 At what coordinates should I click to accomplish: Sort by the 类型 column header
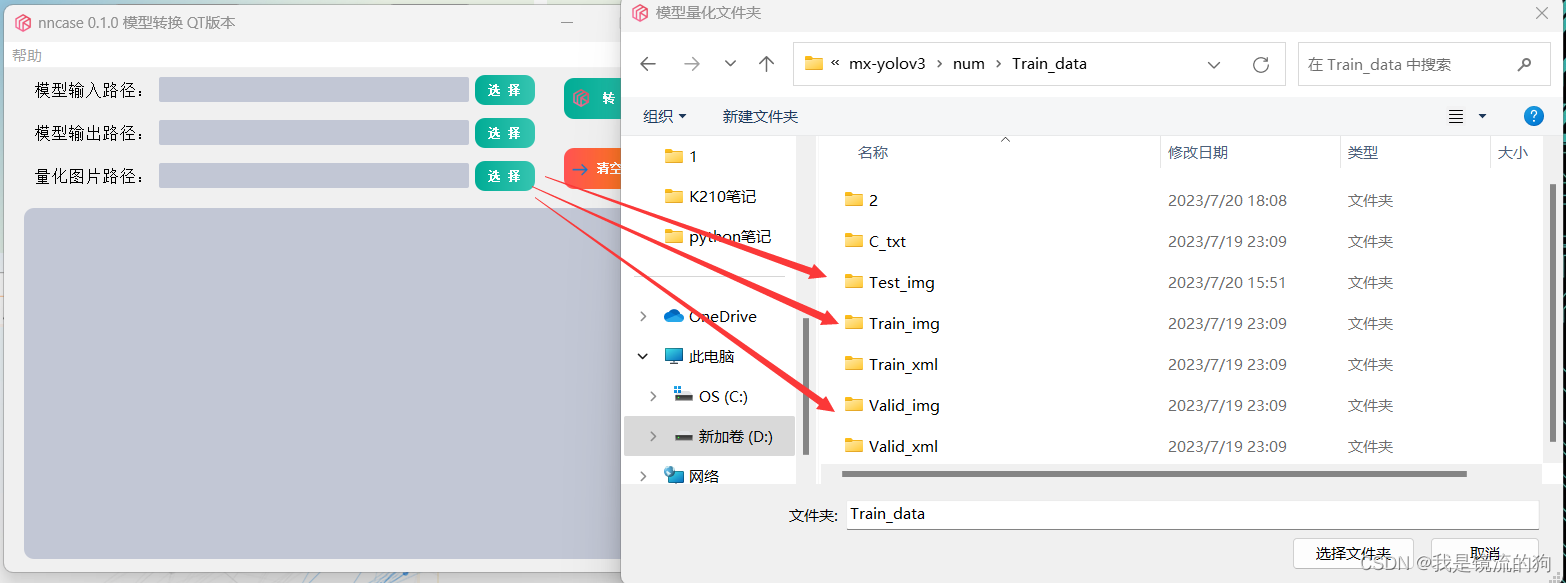tap(1363, 153)
